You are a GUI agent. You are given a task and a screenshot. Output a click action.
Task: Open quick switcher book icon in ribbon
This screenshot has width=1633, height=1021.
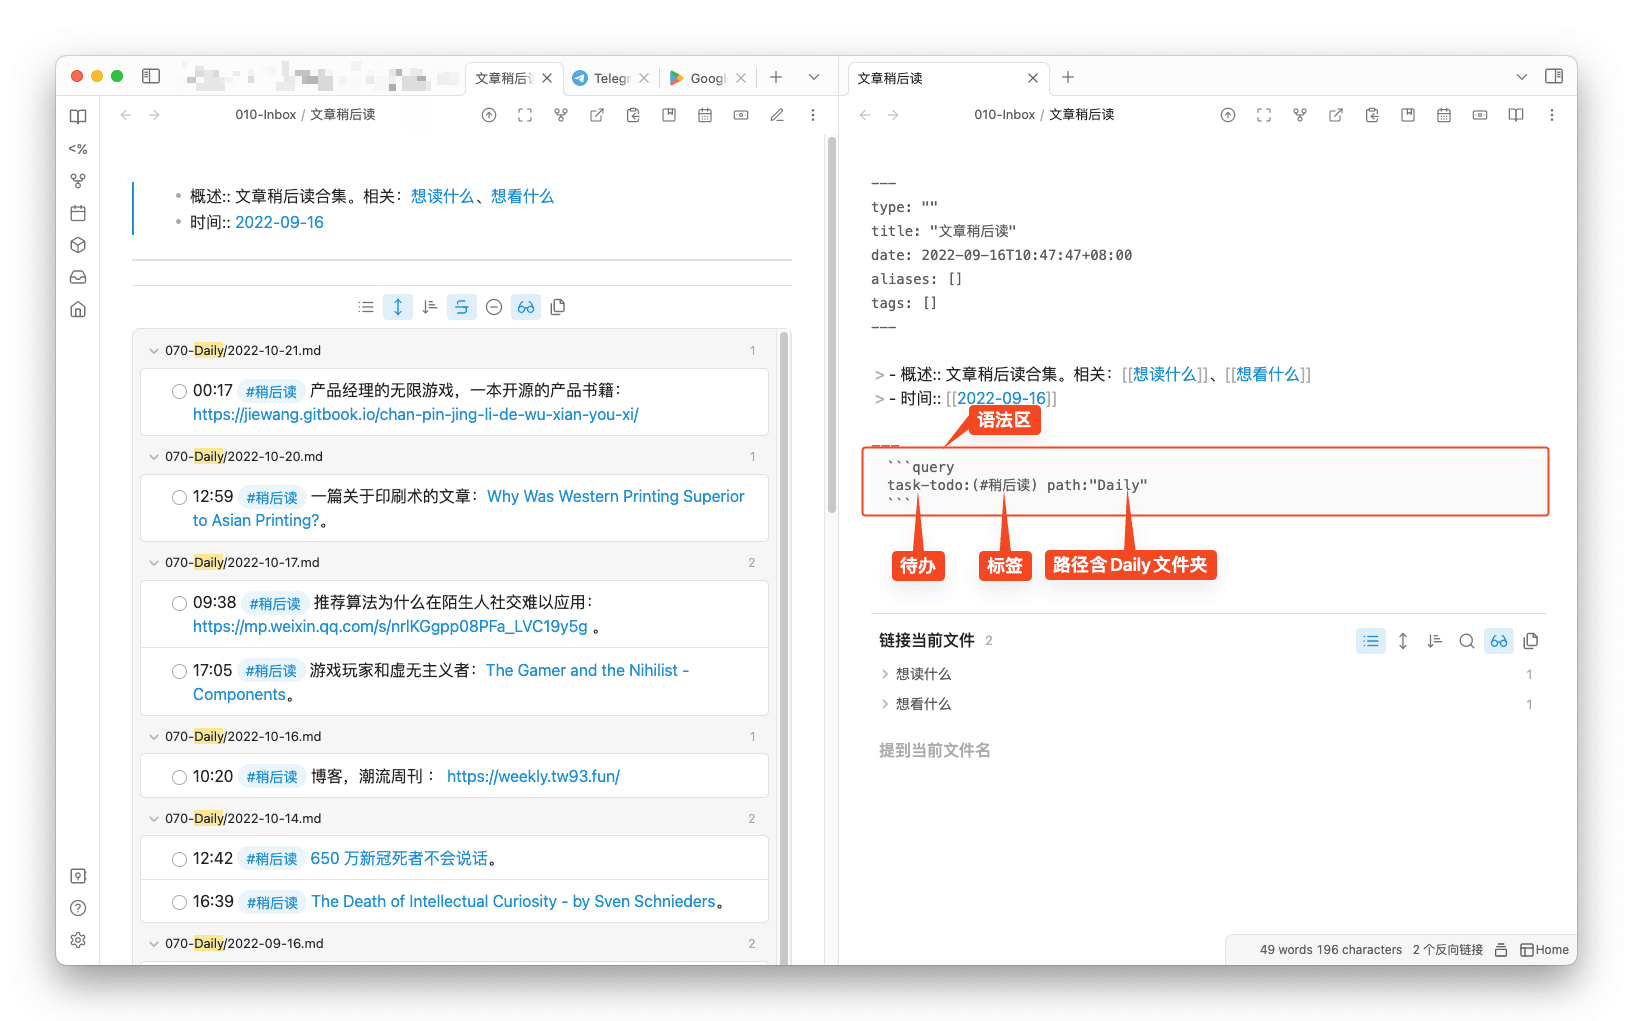pyautogui.click(x=78, y=117)
